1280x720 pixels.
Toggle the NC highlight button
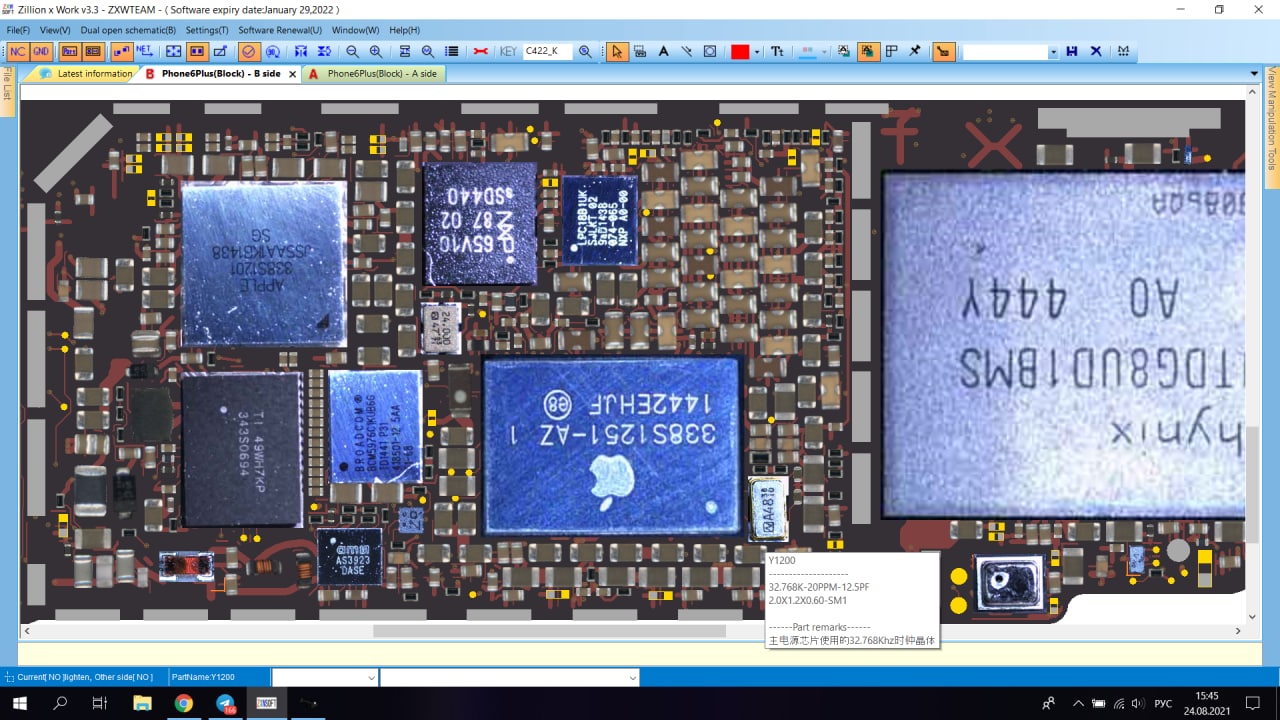point(18,51)
